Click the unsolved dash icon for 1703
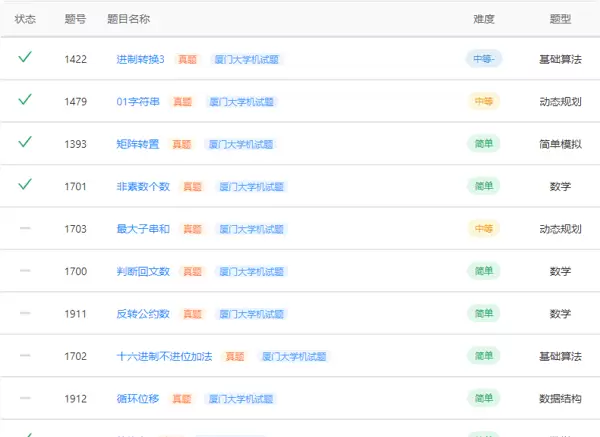 pyautogui.click(x=25, y=229)
